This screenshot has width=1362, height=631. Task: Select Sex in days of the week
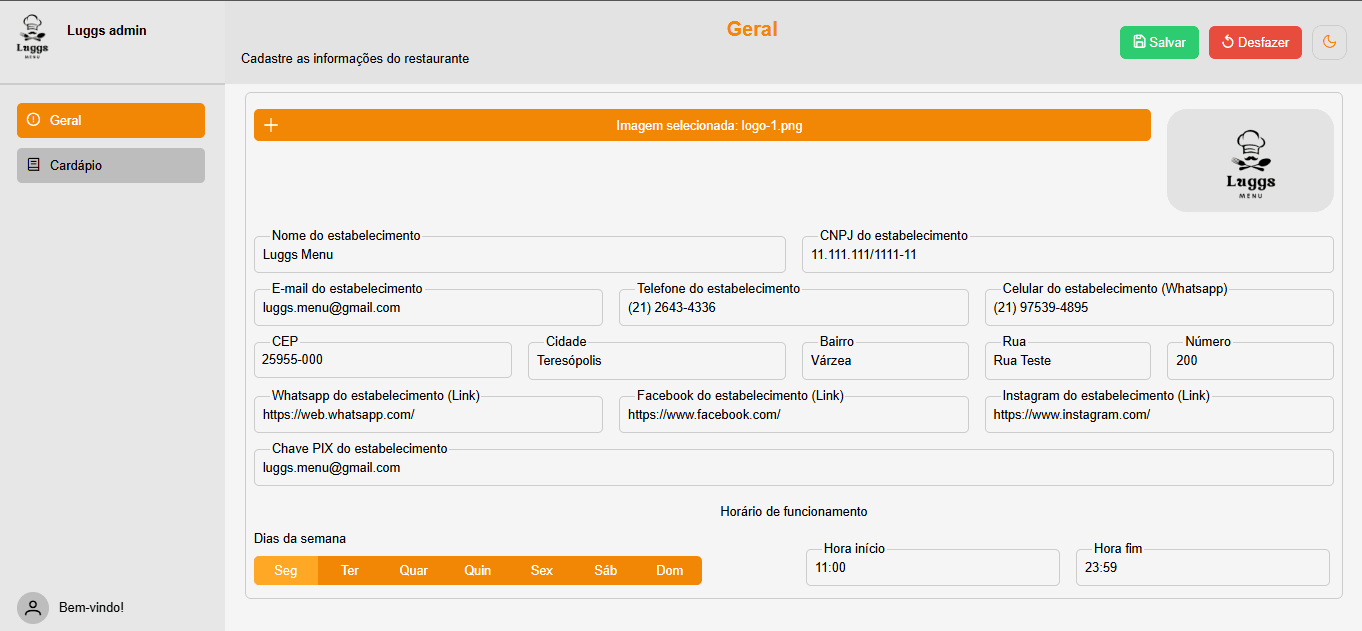point(542,570)
